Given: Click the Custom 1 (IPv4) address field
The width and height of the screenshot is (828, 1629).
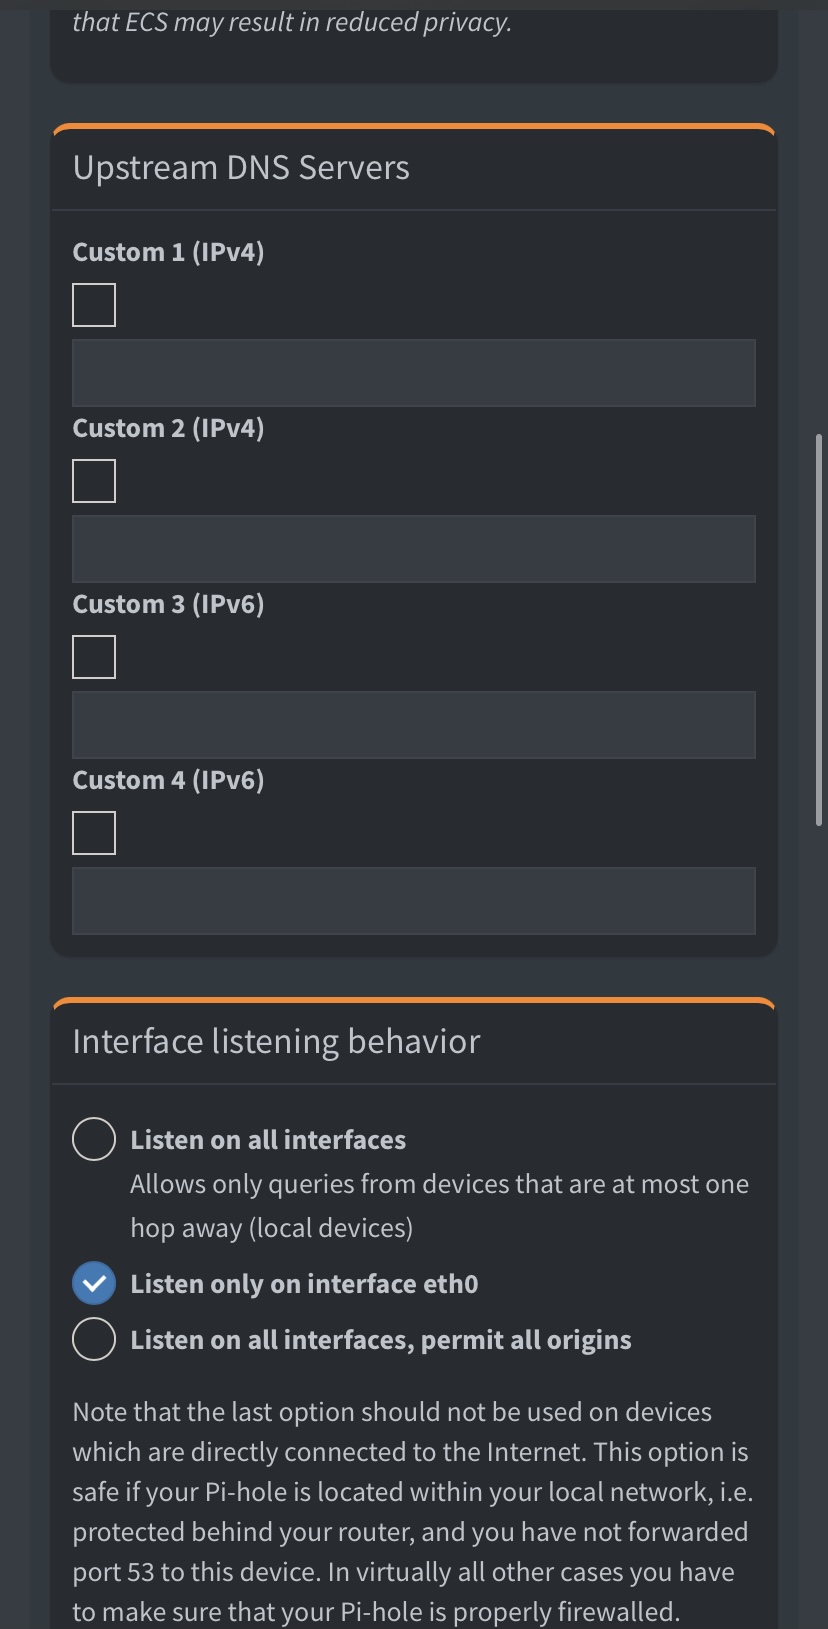Looking at the screenshot, I should click(414, 373).
